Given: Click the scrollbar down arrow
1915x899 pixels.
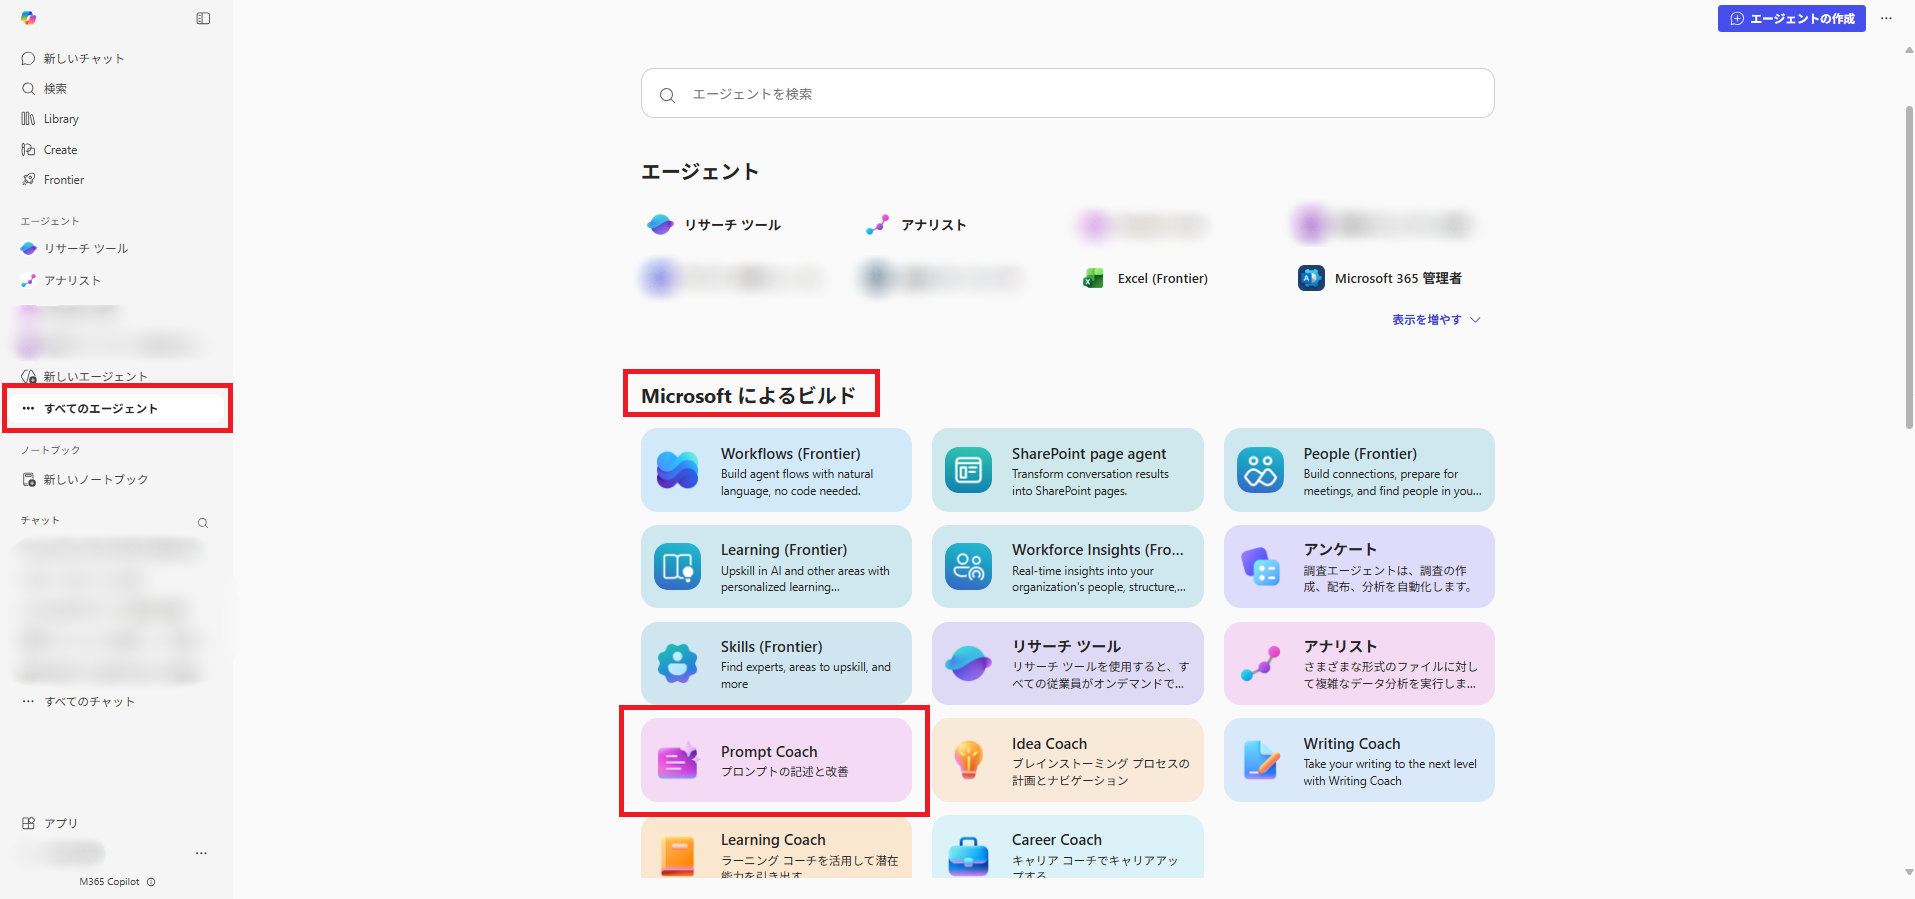Looking at the screenshot, I should [1909, 872].
